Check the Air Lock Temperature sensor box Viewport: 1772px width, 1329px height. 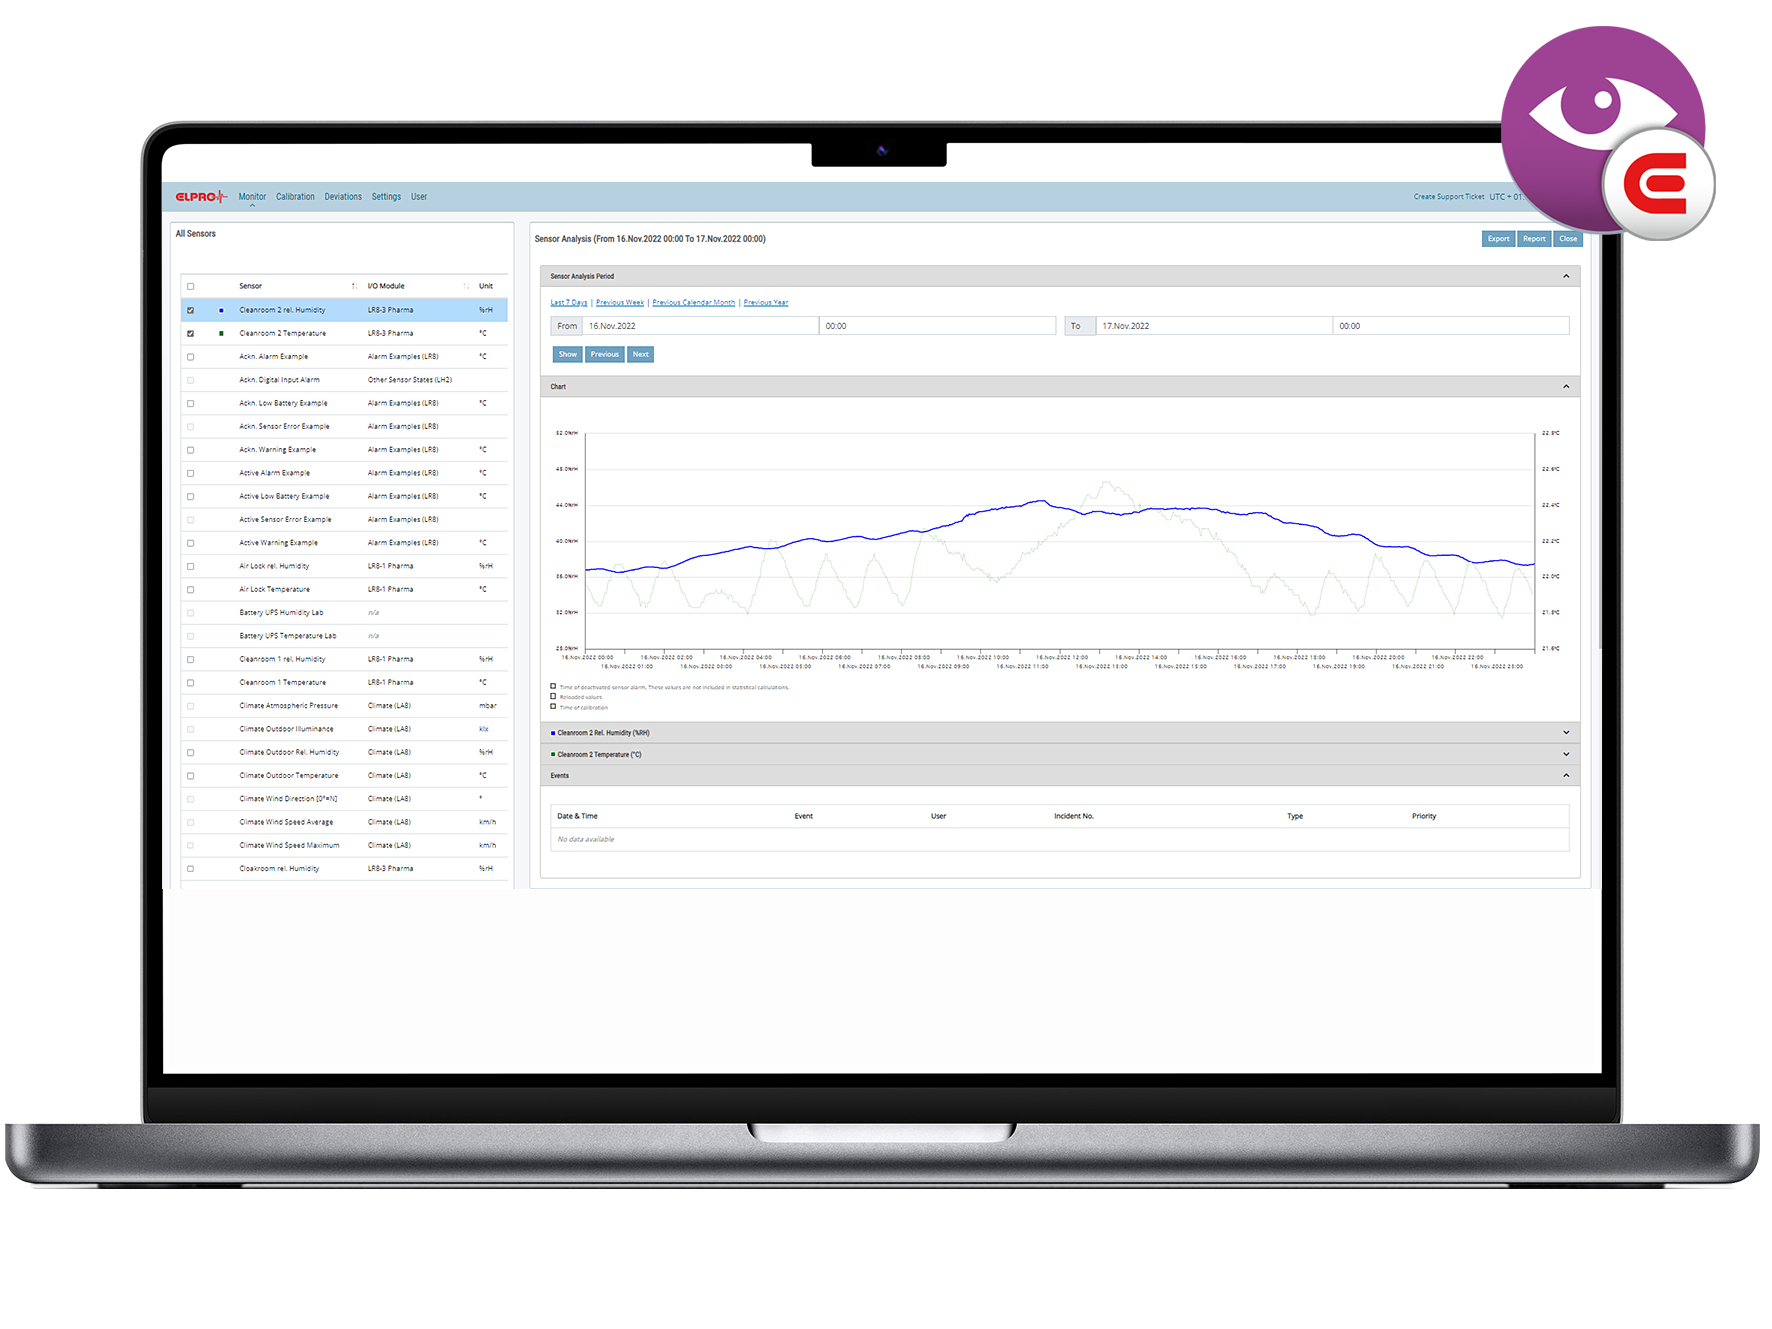191,590
